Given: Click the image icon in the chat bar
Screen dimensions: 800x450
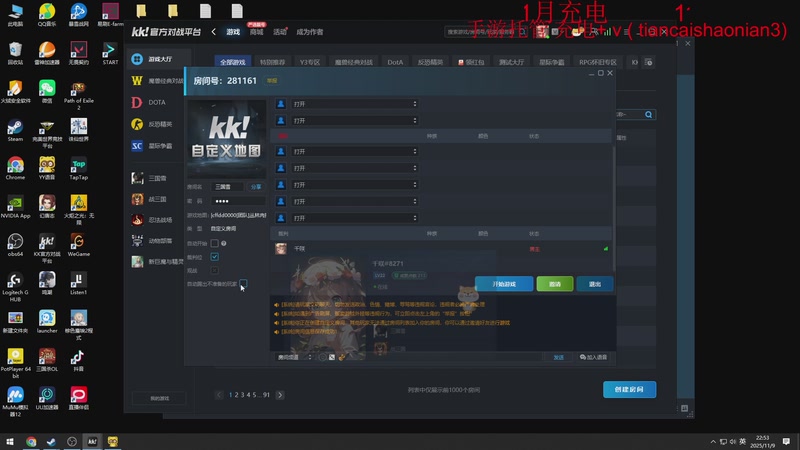Looking at the screenshot, I should coord(332,357).
